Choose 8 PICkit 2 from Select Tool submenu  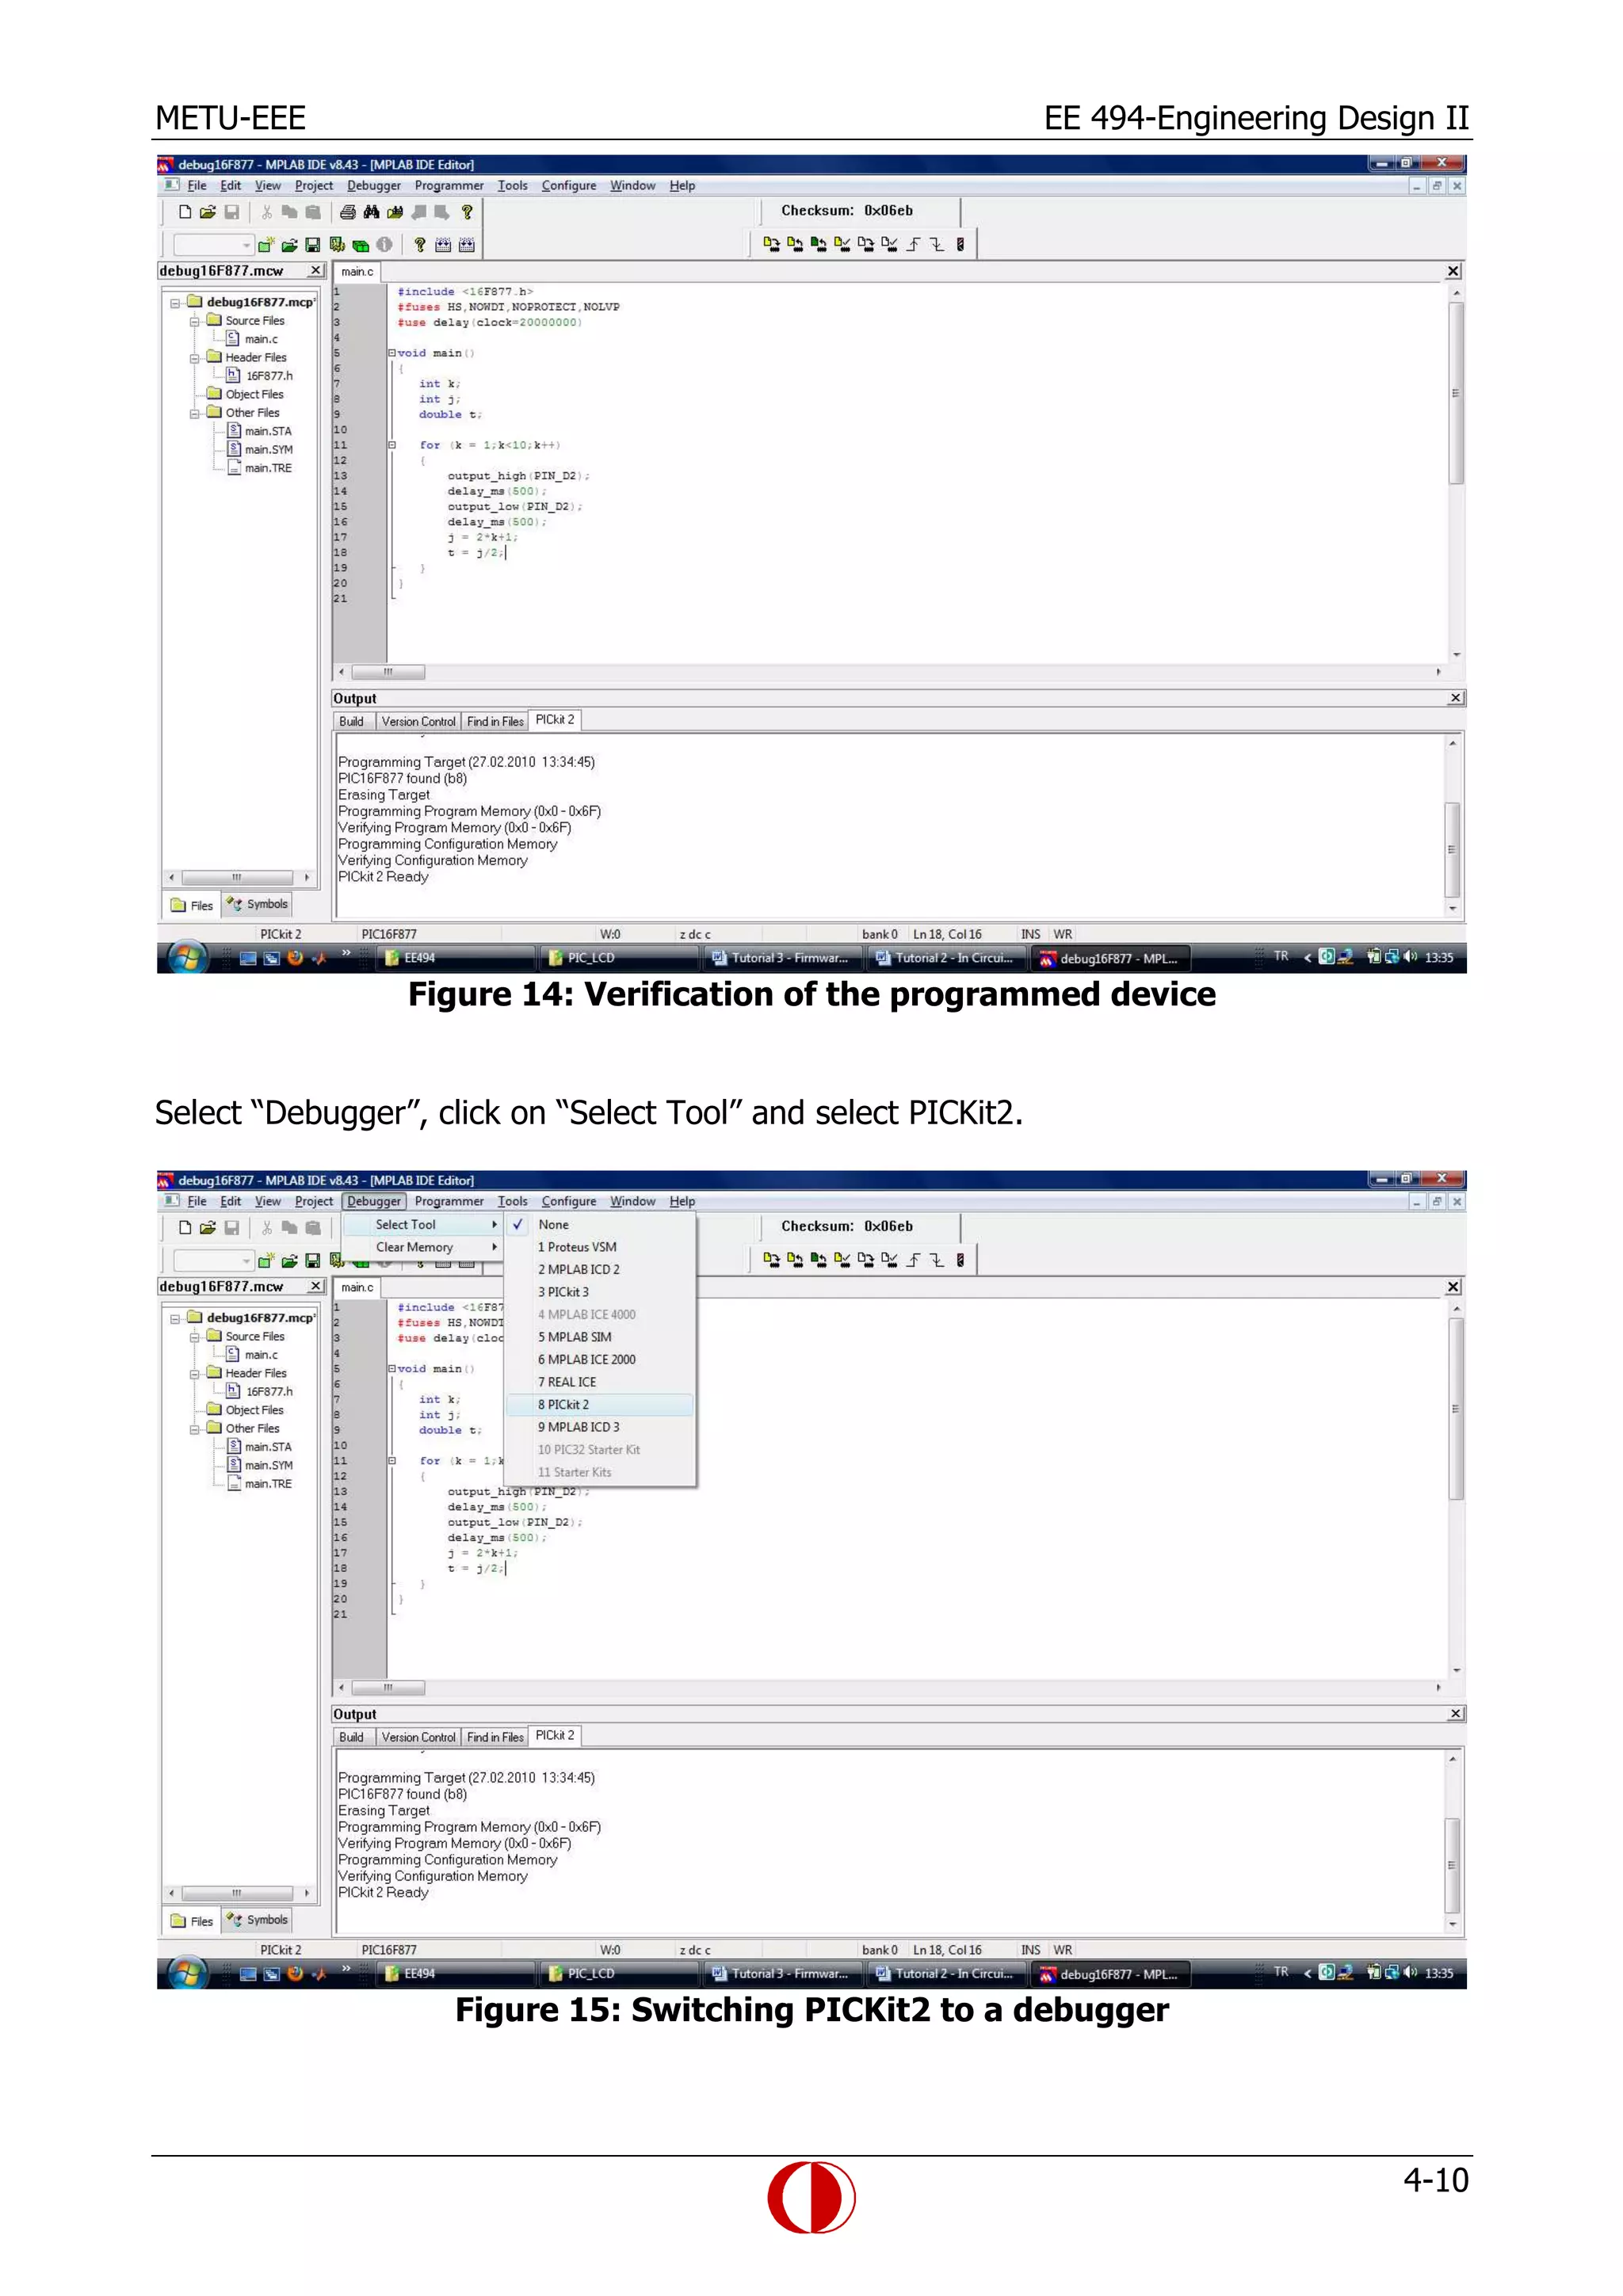point(600,1405)
